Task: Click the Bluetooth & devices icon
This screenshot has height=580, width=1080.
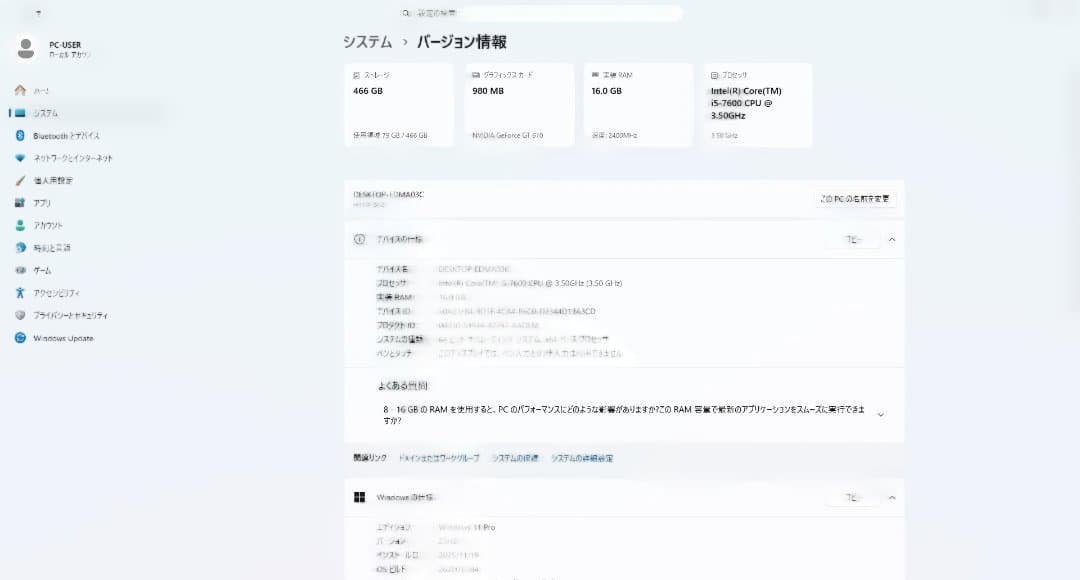Action: pyautogui.click(x=20, y=136)
